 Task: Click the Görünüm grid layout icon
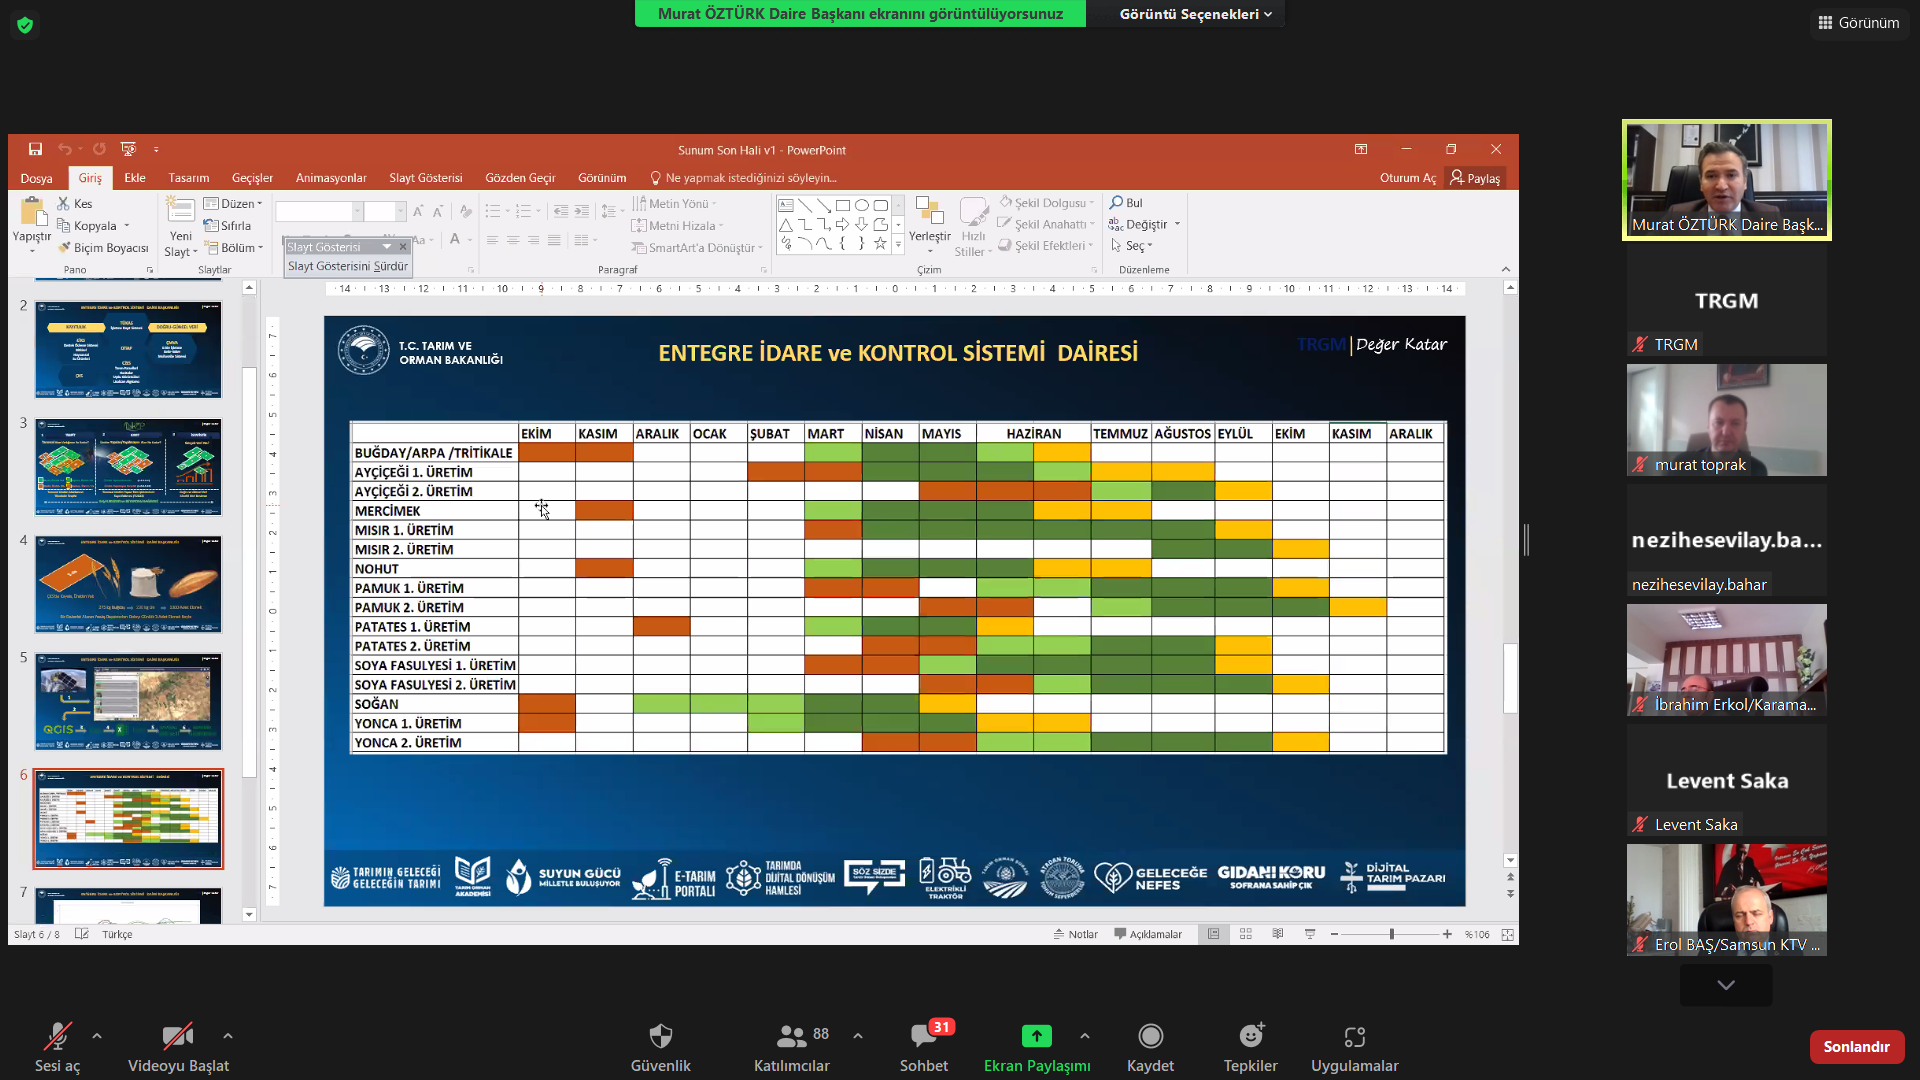coord(1825,22)
